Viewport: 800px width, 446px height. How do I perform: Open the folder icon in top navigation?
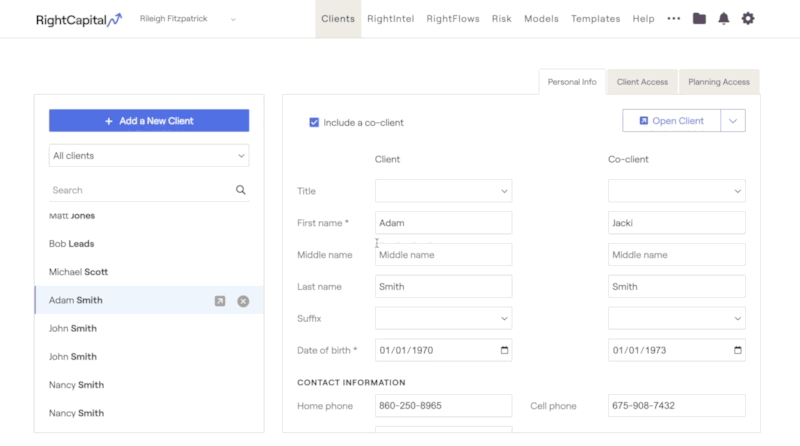click(699, 19)
